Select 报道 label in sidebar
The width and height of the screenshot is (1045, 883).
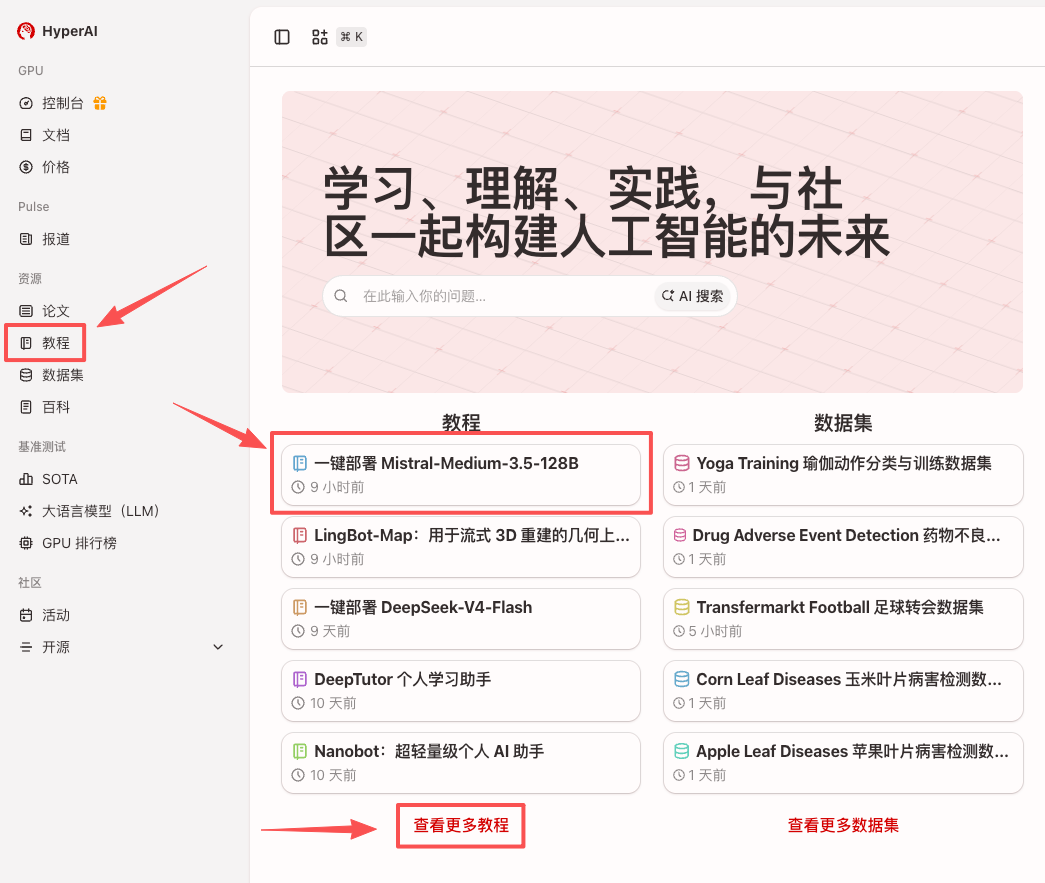pos(56,239)
